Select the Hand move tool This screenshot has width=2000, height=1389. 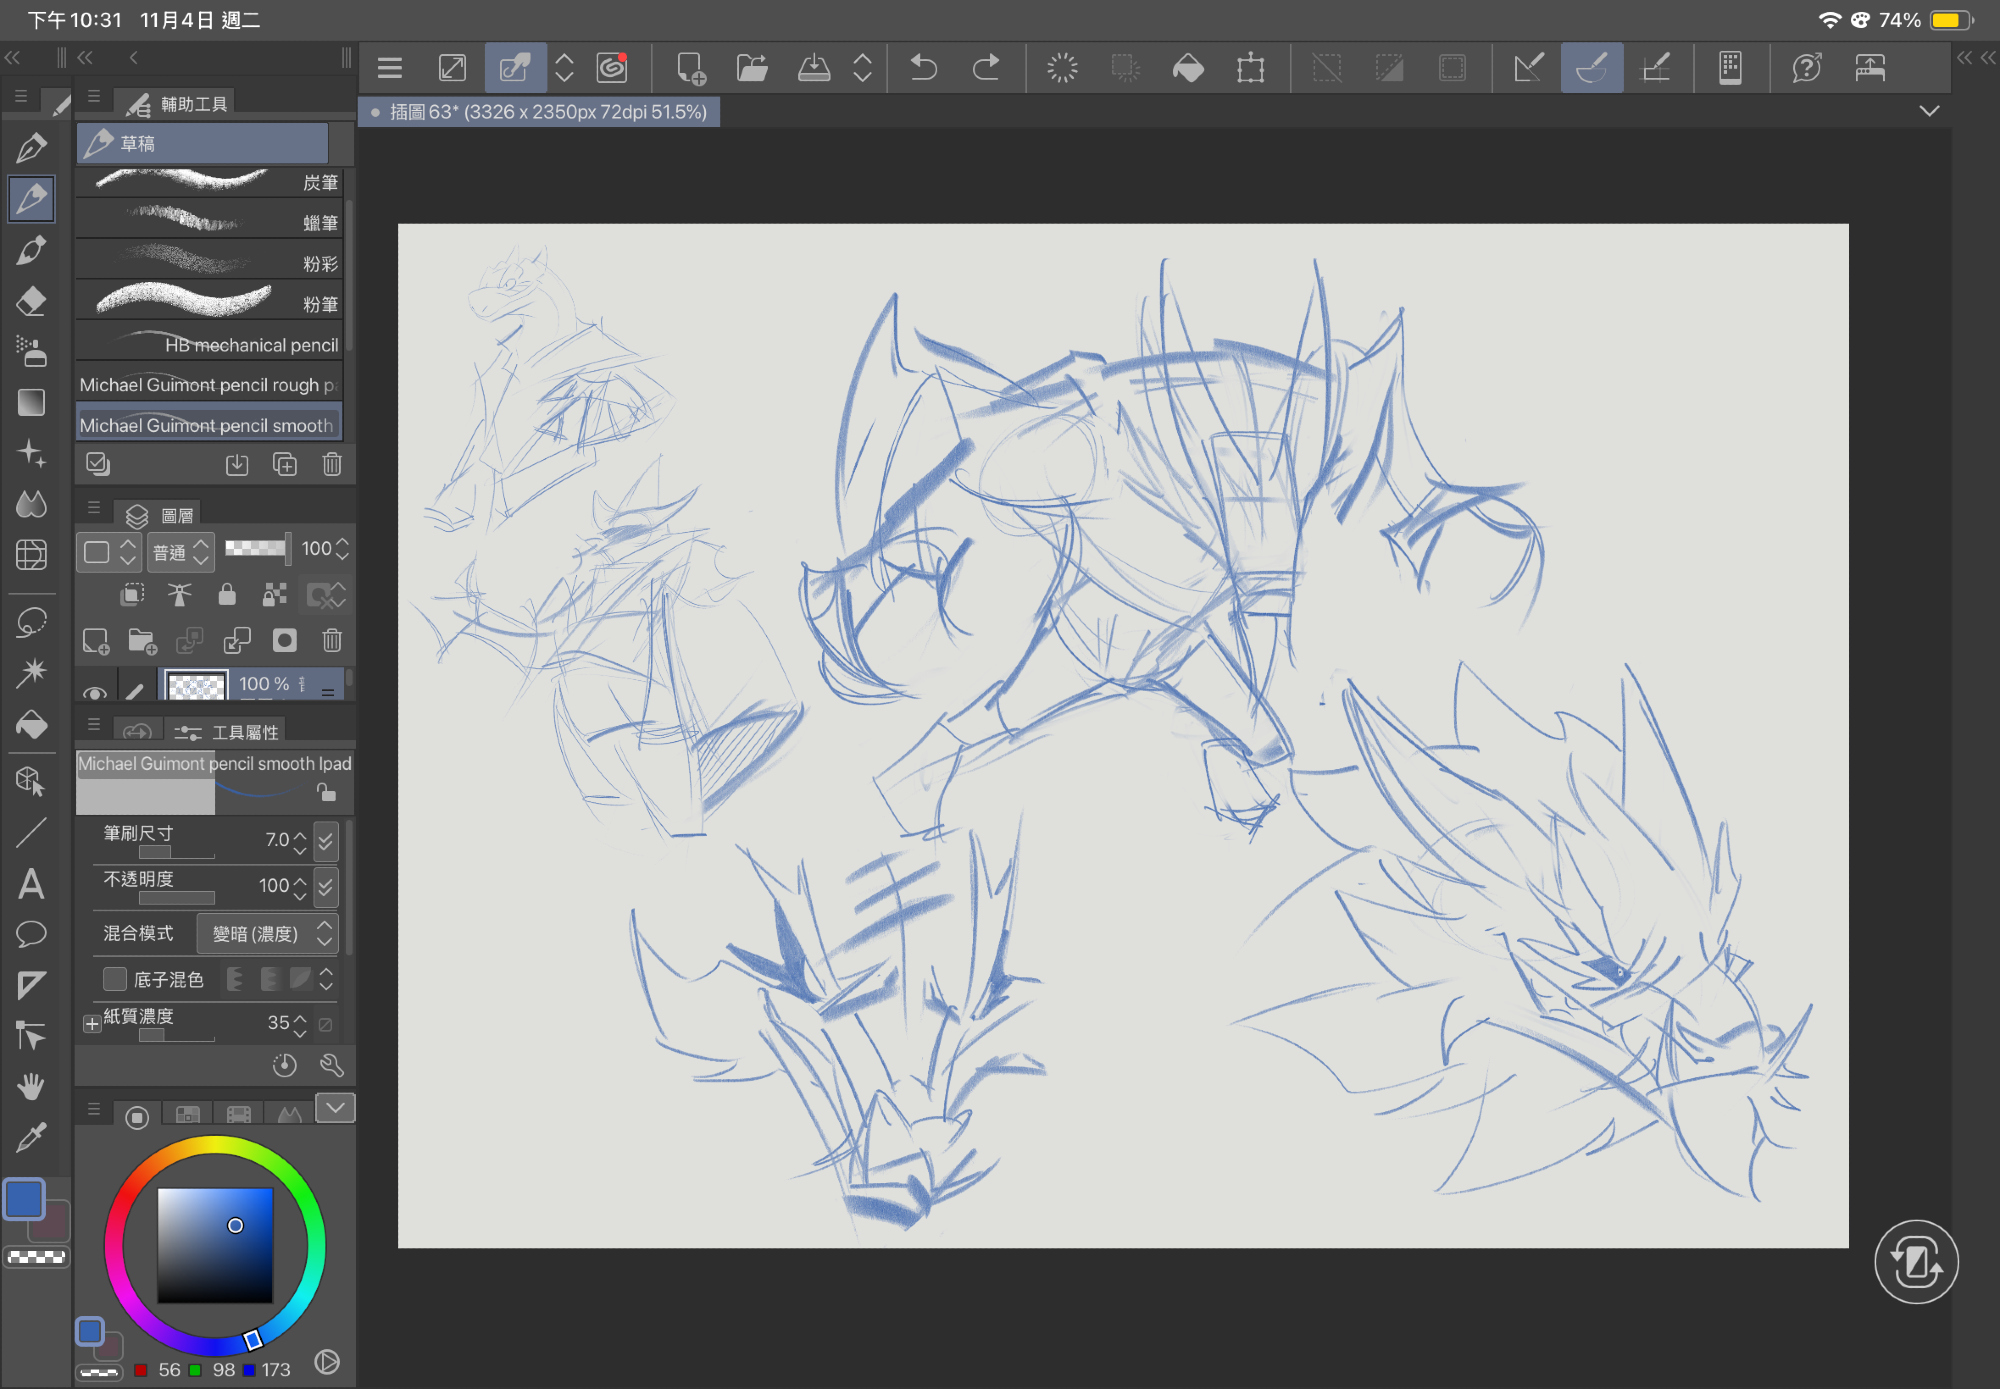pos(31,1086)
